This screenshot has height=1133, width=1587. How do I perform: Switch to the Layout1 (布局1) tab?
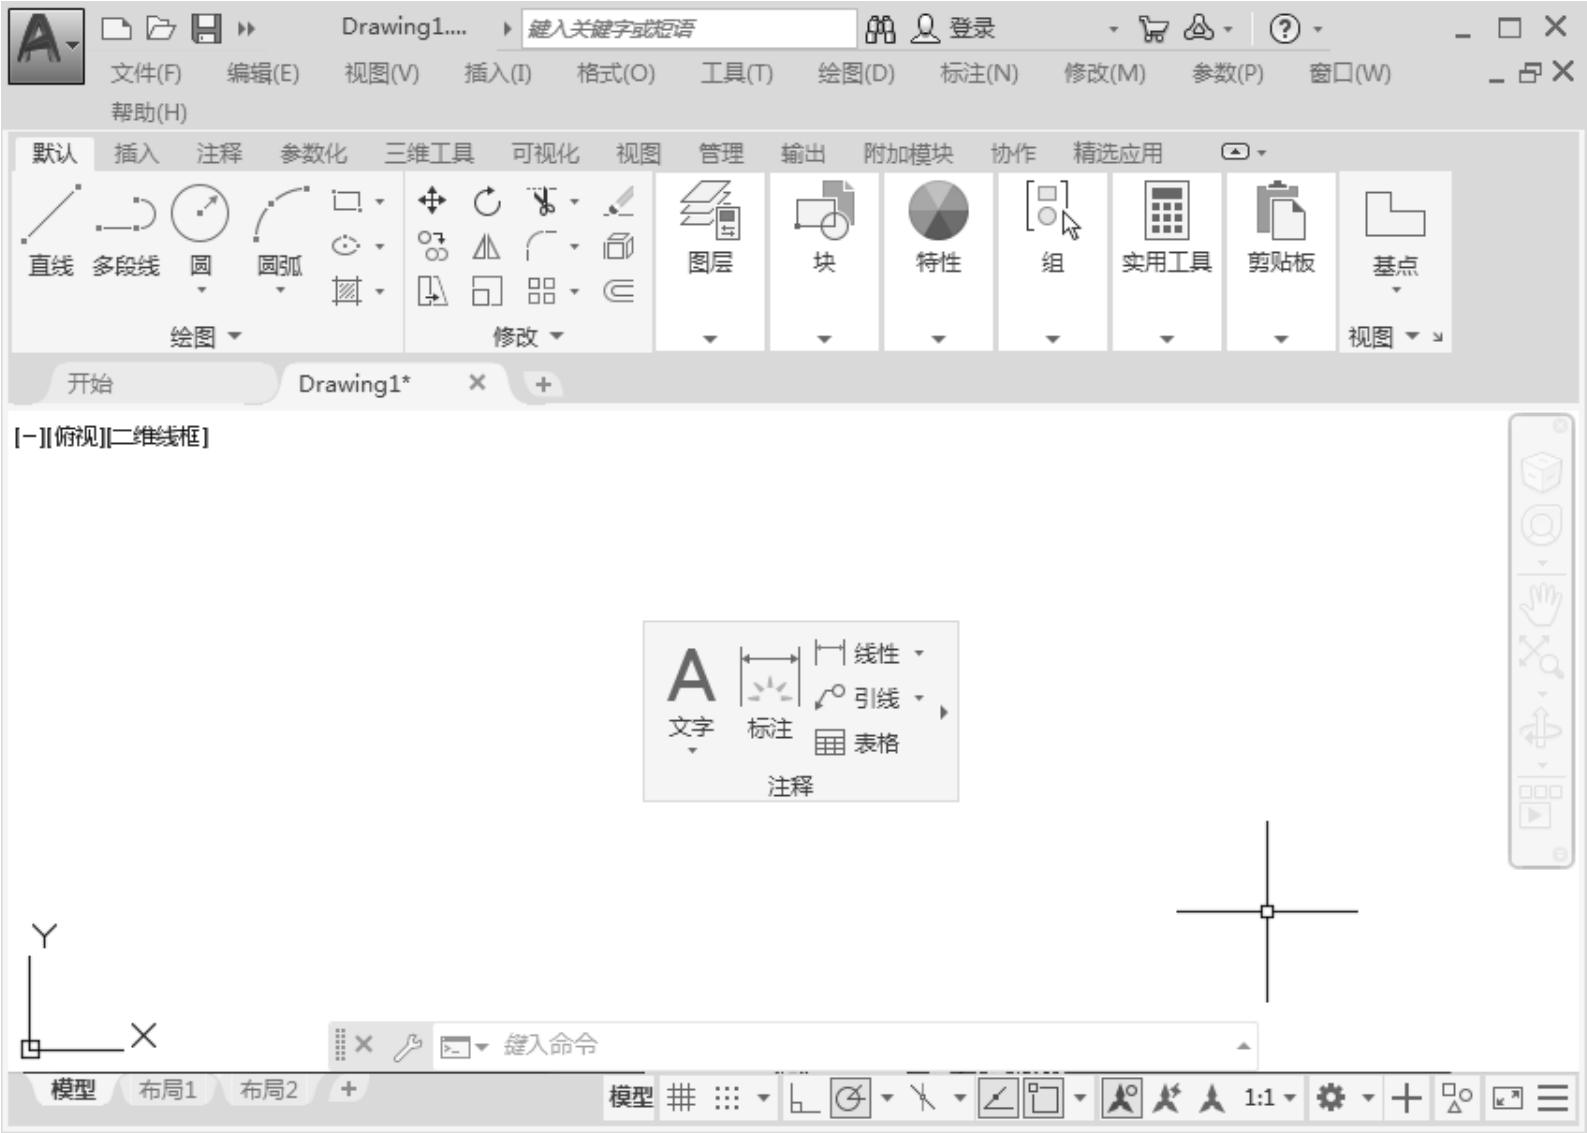coord(167,1089)
